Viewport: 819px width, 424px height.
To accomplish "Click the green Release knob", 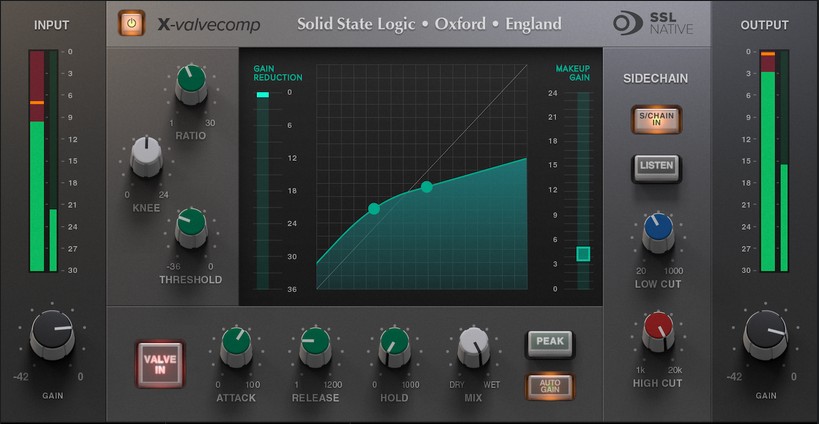I will (316, 346).
